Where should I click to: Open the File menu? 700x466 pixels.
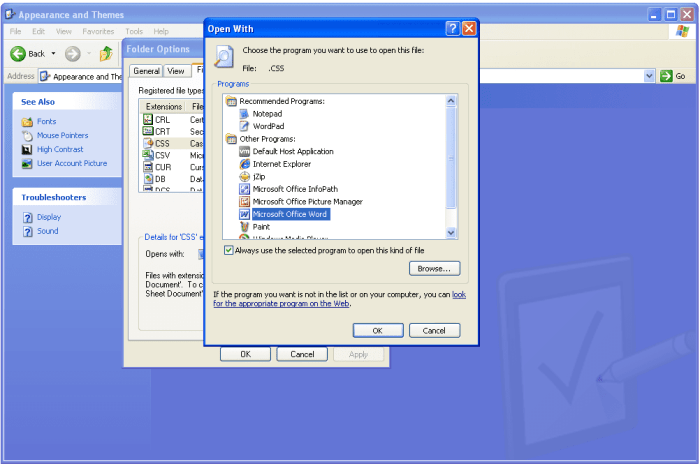click(x=16, y=31)
